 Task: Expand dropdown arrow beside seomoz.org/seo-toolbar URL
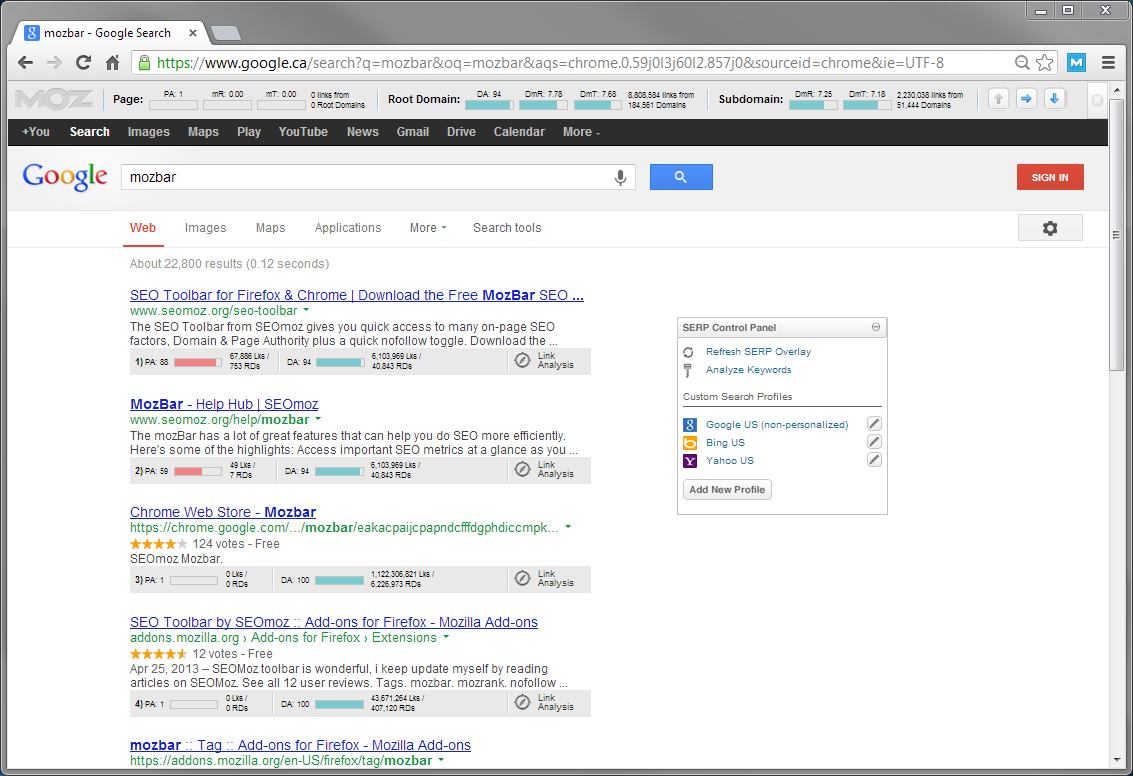pos(306,311)
